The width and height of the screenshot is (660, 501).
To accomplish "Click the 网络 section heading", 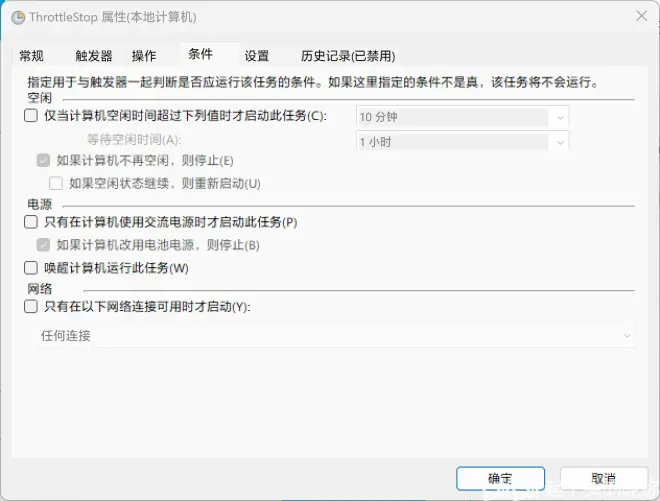I will (40, 289).
